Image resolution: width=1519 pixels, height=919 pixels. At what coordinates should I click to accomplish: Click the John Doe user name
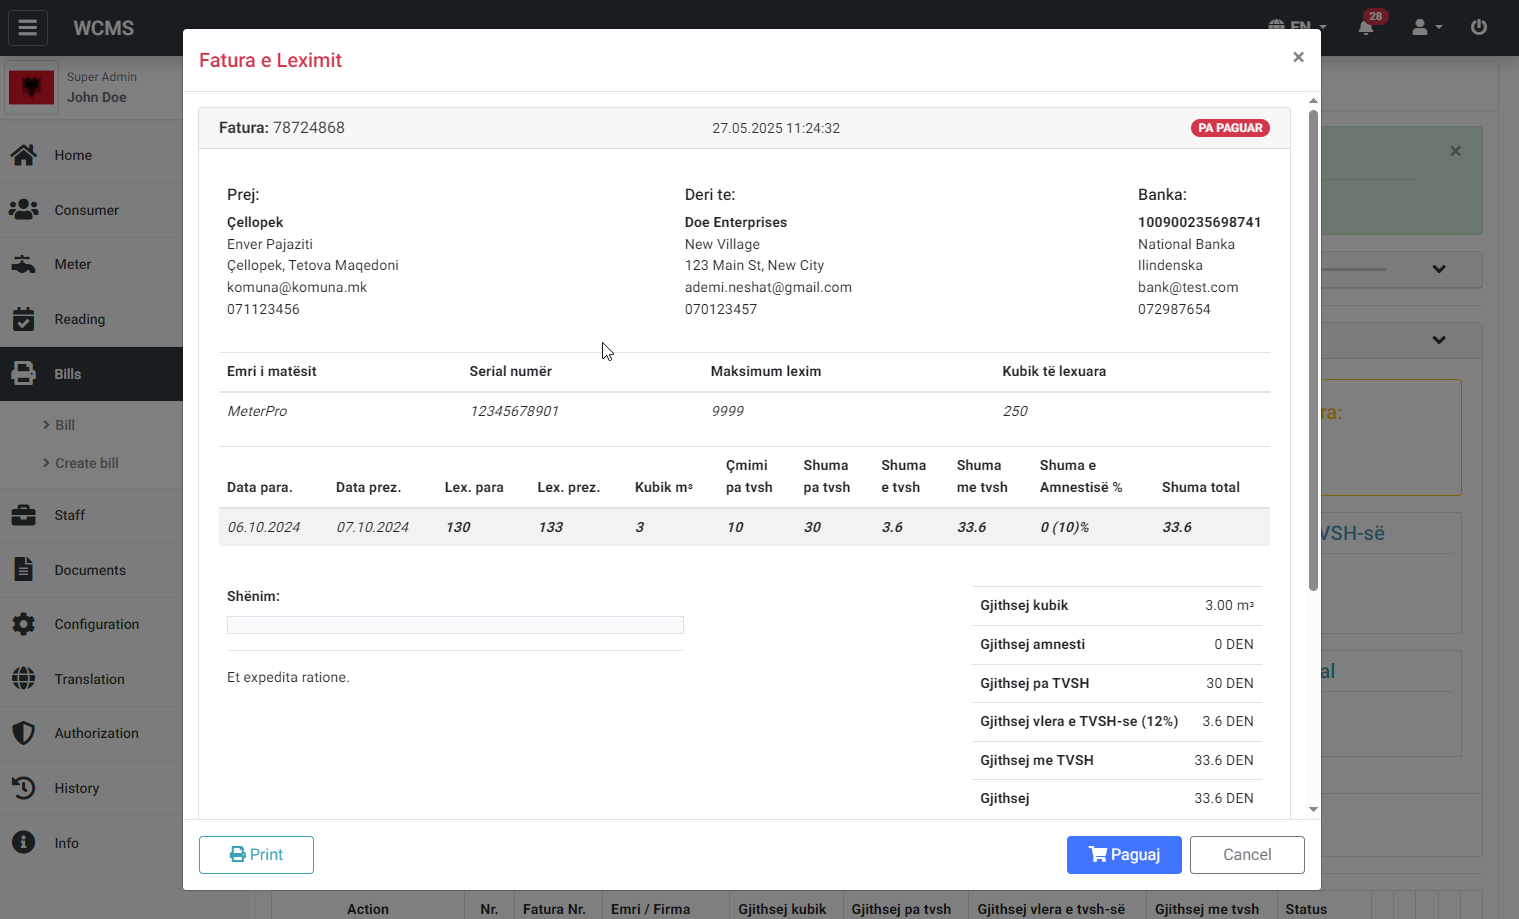(x=97, y=97)
